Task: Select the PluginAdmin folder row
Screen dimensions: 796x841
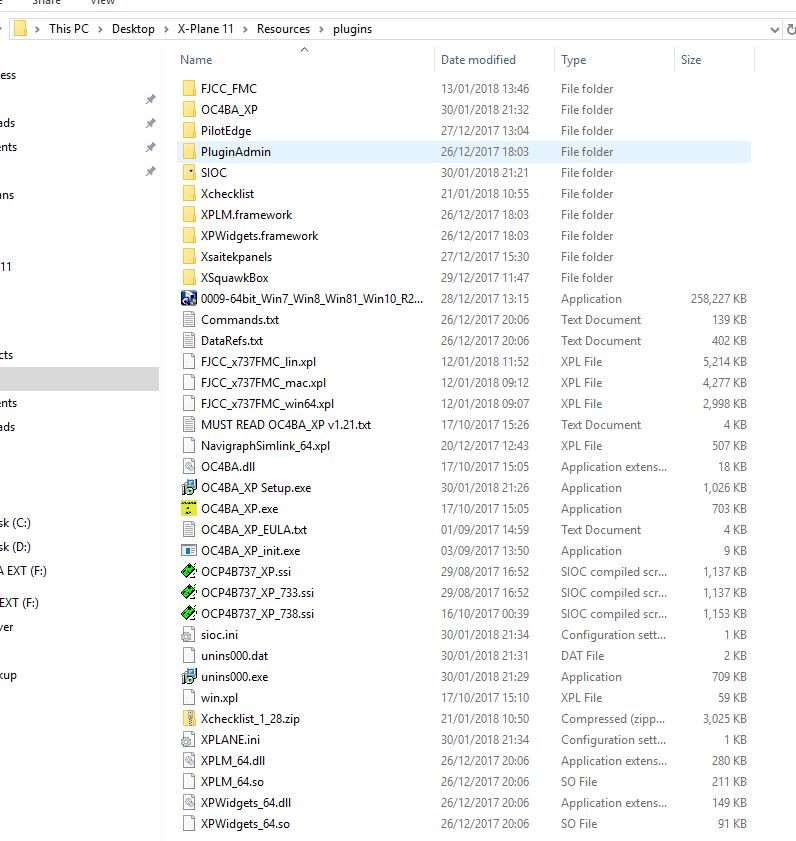Action: tap(463, 152)
